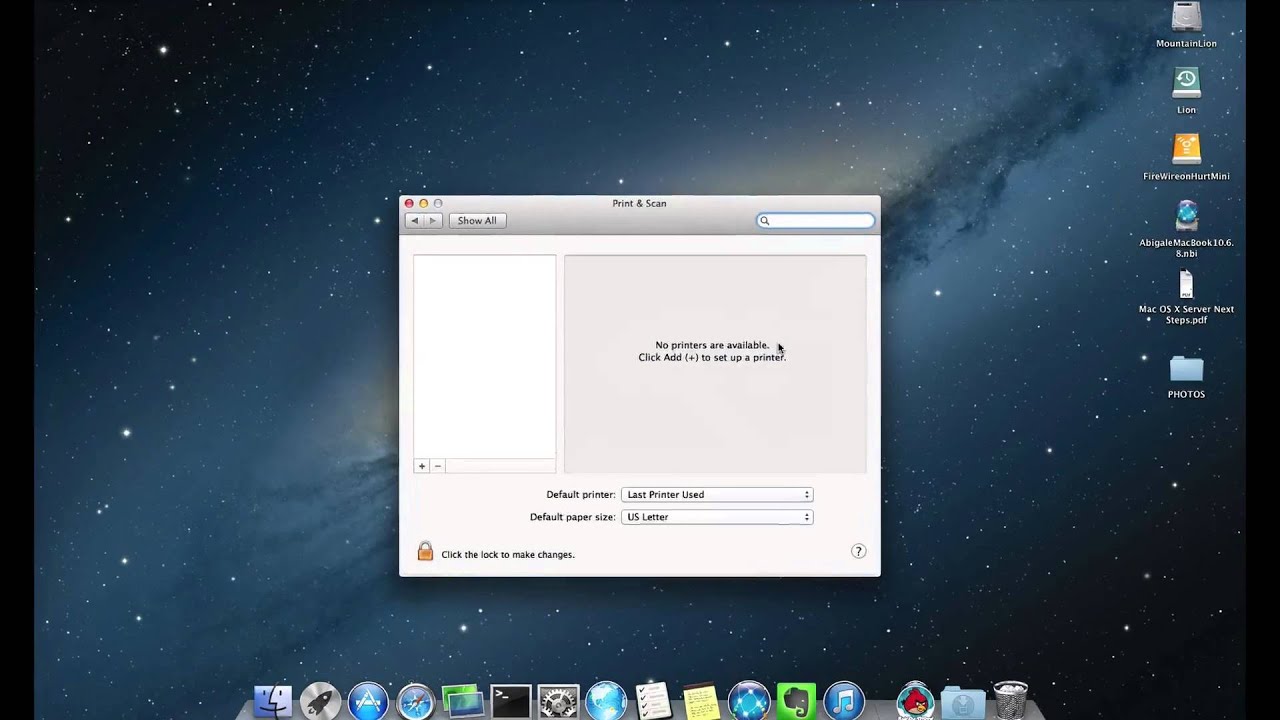Image resolution: width=1280 pixels, height=720 pixels.
Task: Open System Preferences gear in dock
Action: tap(558, 701)
